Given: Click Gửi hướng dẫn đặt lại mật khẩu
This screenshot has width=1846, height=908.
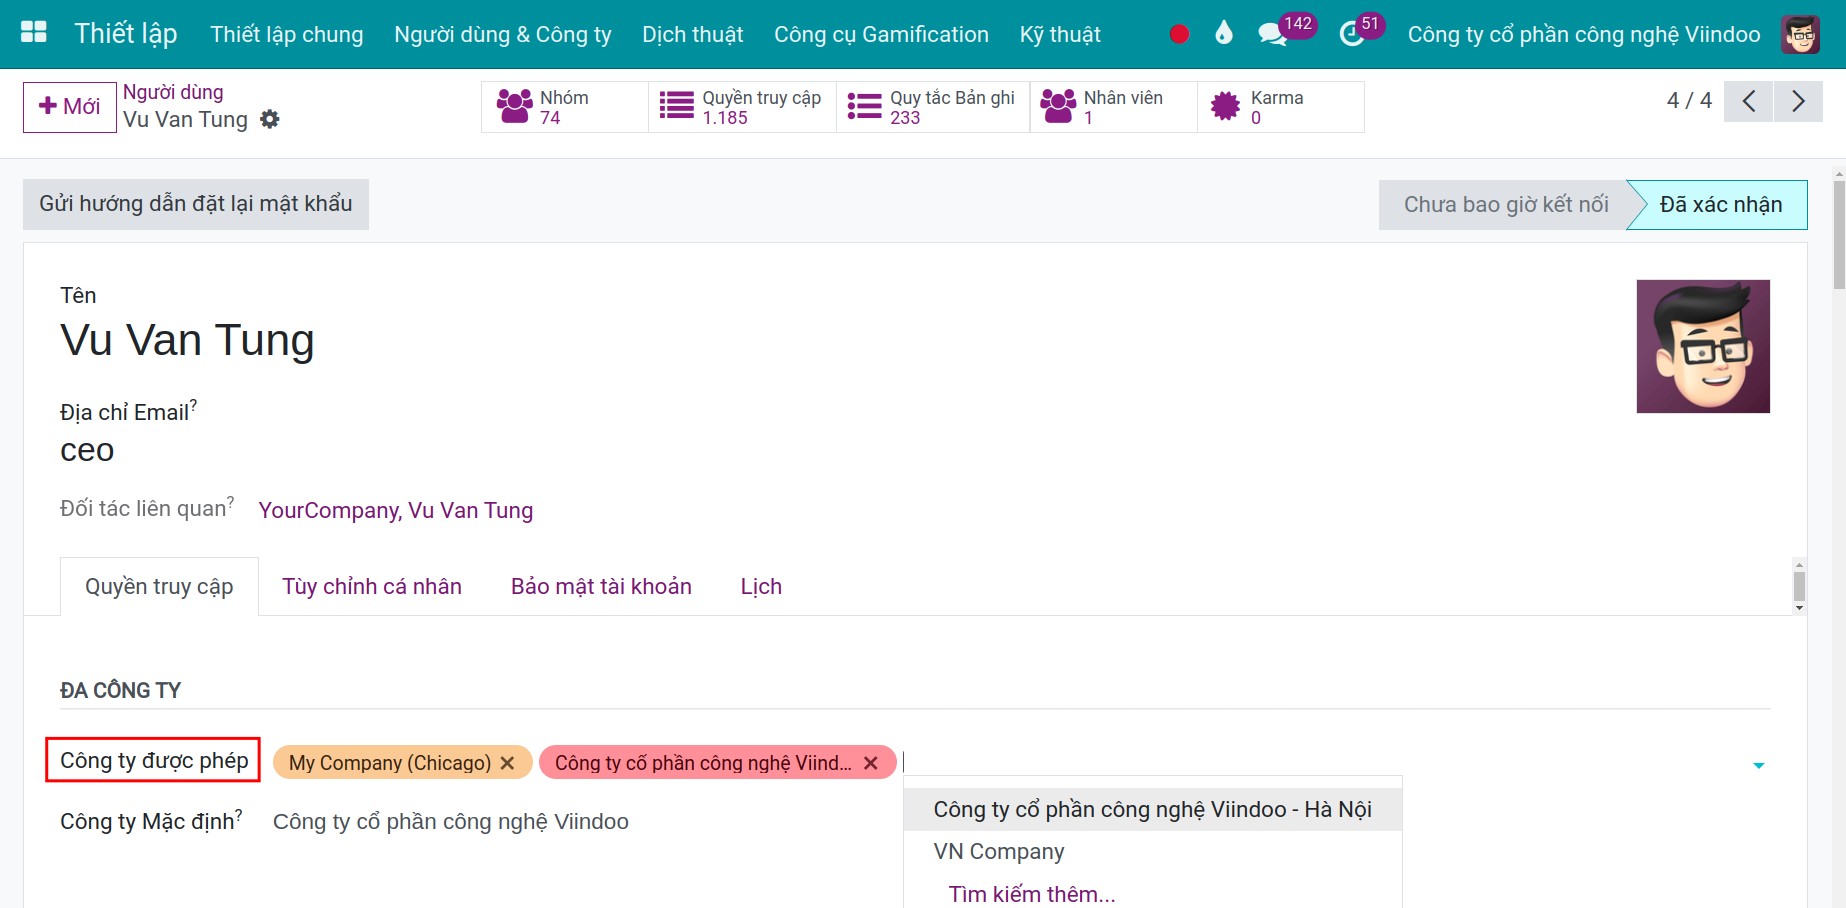Looking at the screenshot, I should [x=196, y=204].
